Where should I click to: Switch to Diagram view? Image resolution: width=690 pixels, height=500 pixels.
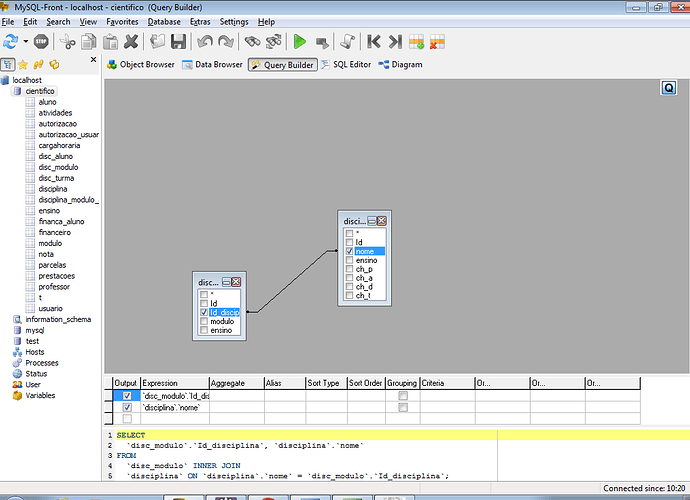(400, 65)
